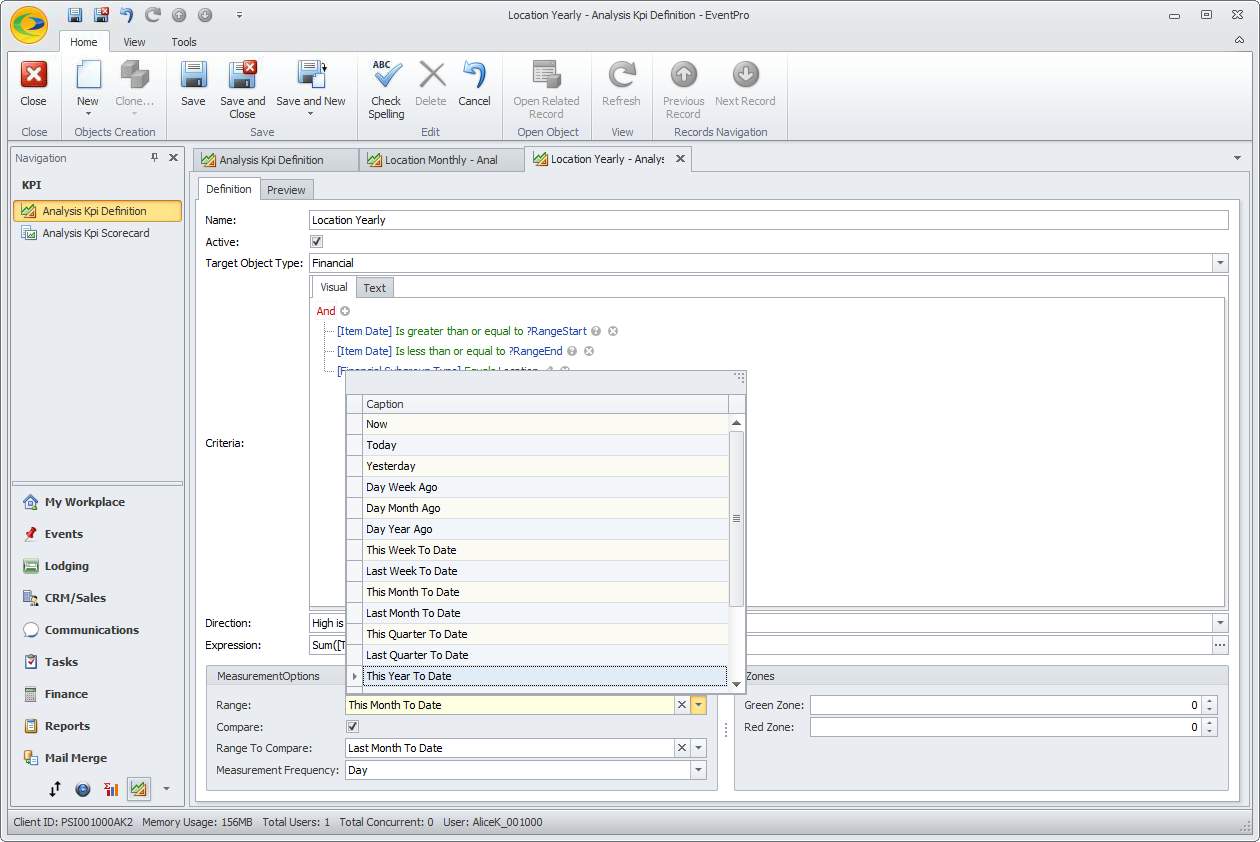Click into the Name input field
The height and width of the screenshot is (842, 1260).
(x=768, y=220)
